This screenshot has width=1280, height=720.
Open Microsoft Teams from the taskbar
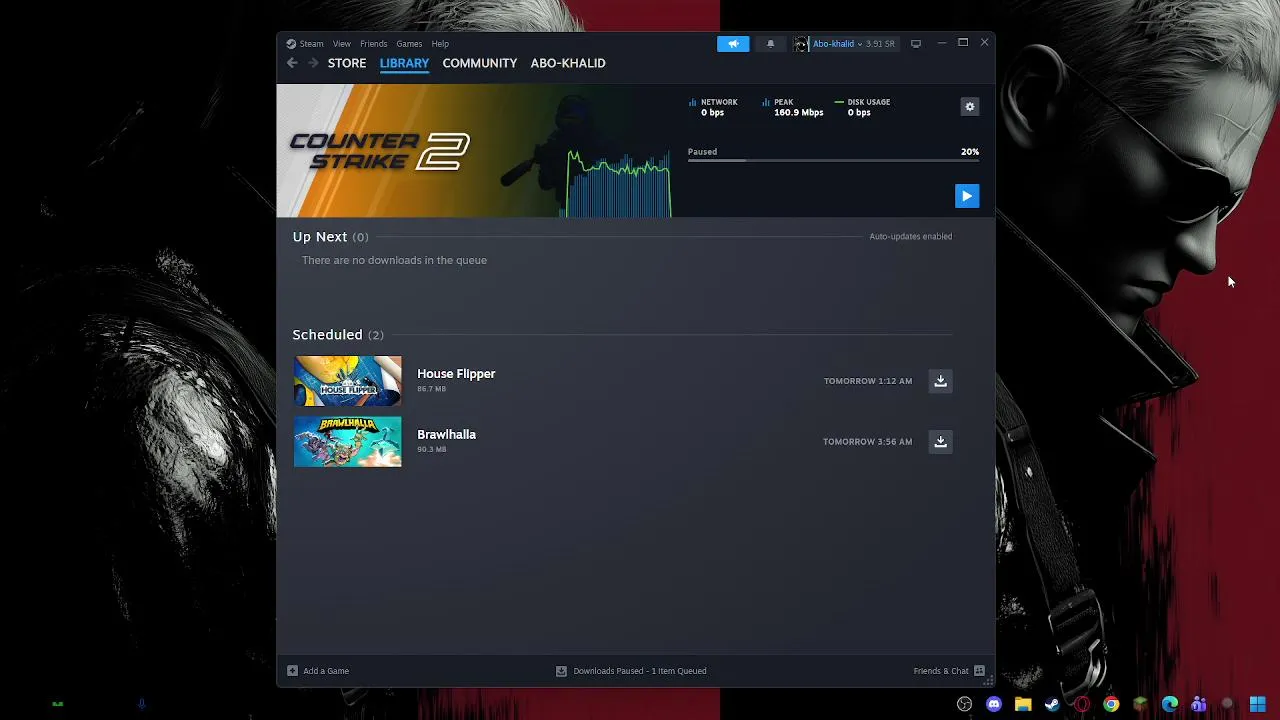click(1199, 704)
